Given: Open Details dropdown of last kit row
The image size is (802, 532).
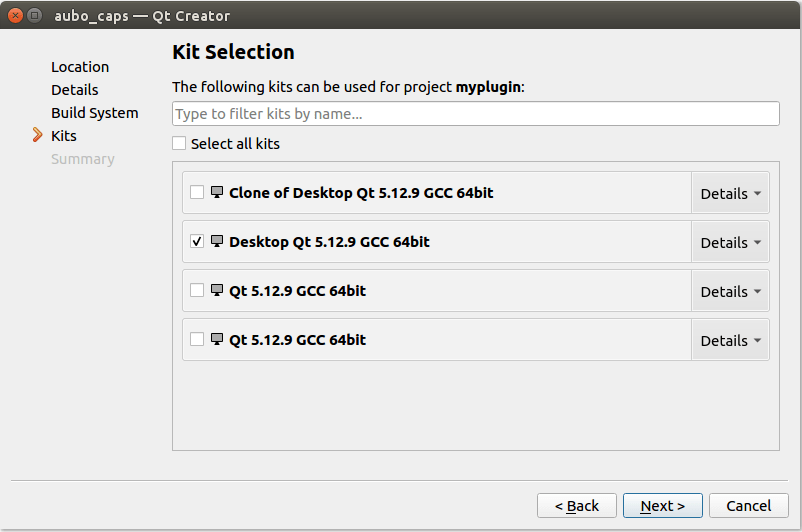Looking at the screenshot, I should tap(730, 340).
